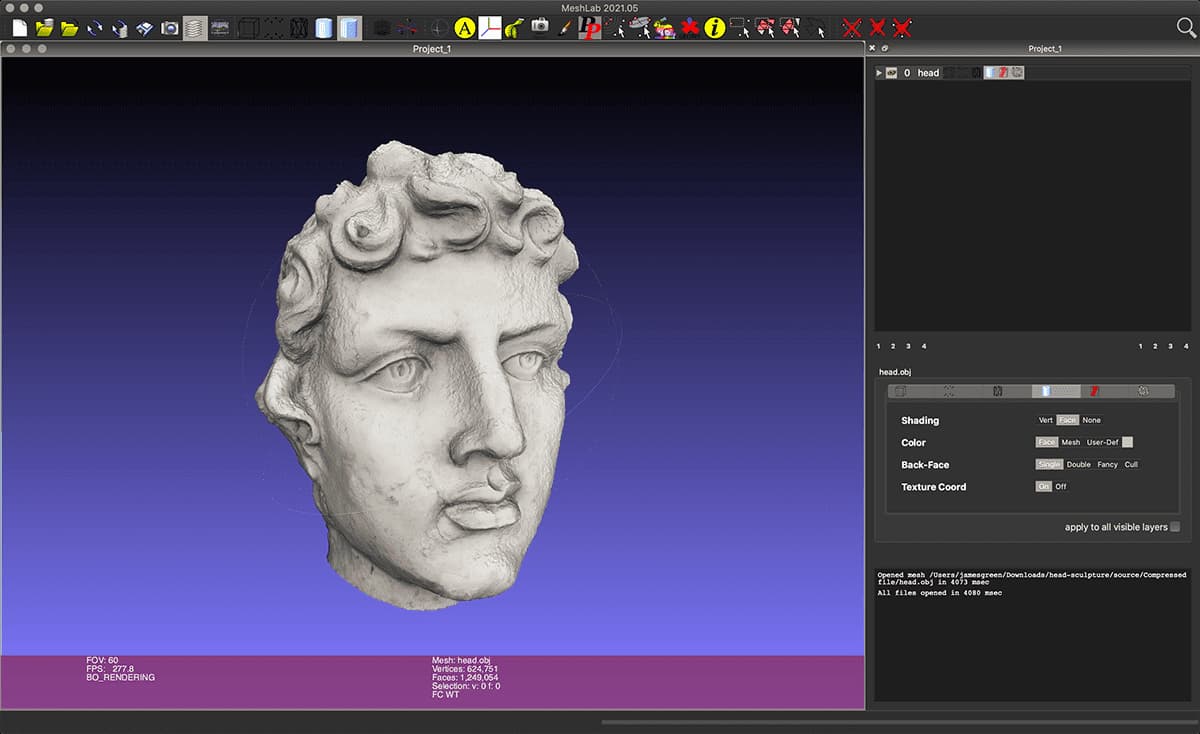Viewport: 1200px width, 734px height.
Task: Toggle visibility of the head layer eye icon
Action: tap(891, 72)
